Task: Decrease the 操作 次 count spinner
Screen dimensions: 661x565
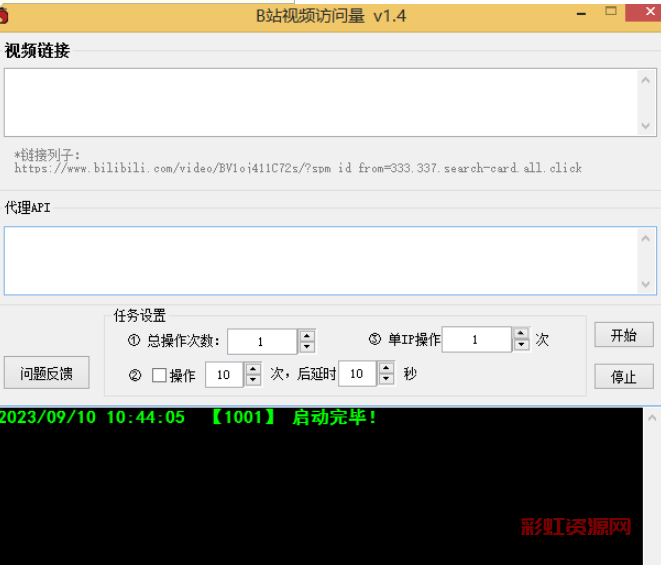Action: pyautogui.click(x=253, y=380)
